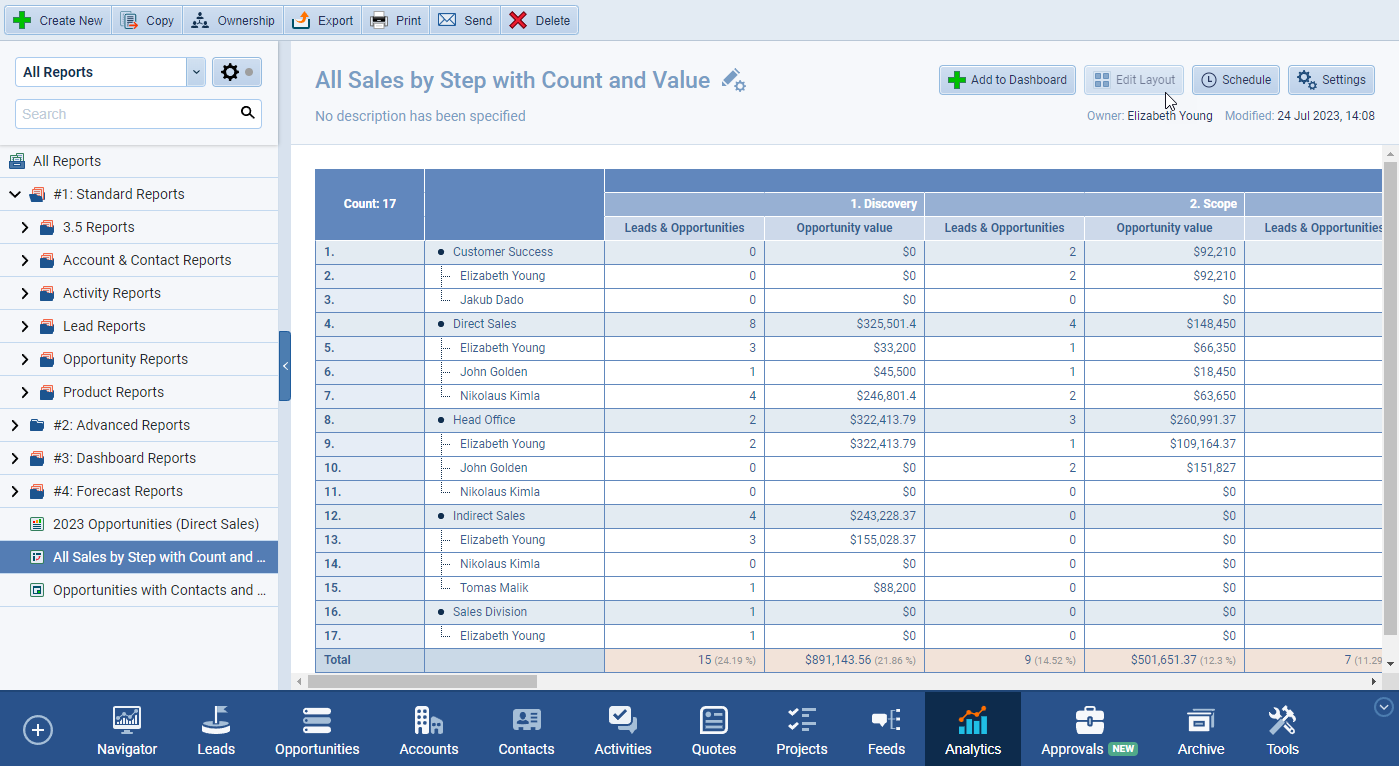Open the Opportunities module
The width and height of the screenshot is (1399, 766).
(317, 730)
